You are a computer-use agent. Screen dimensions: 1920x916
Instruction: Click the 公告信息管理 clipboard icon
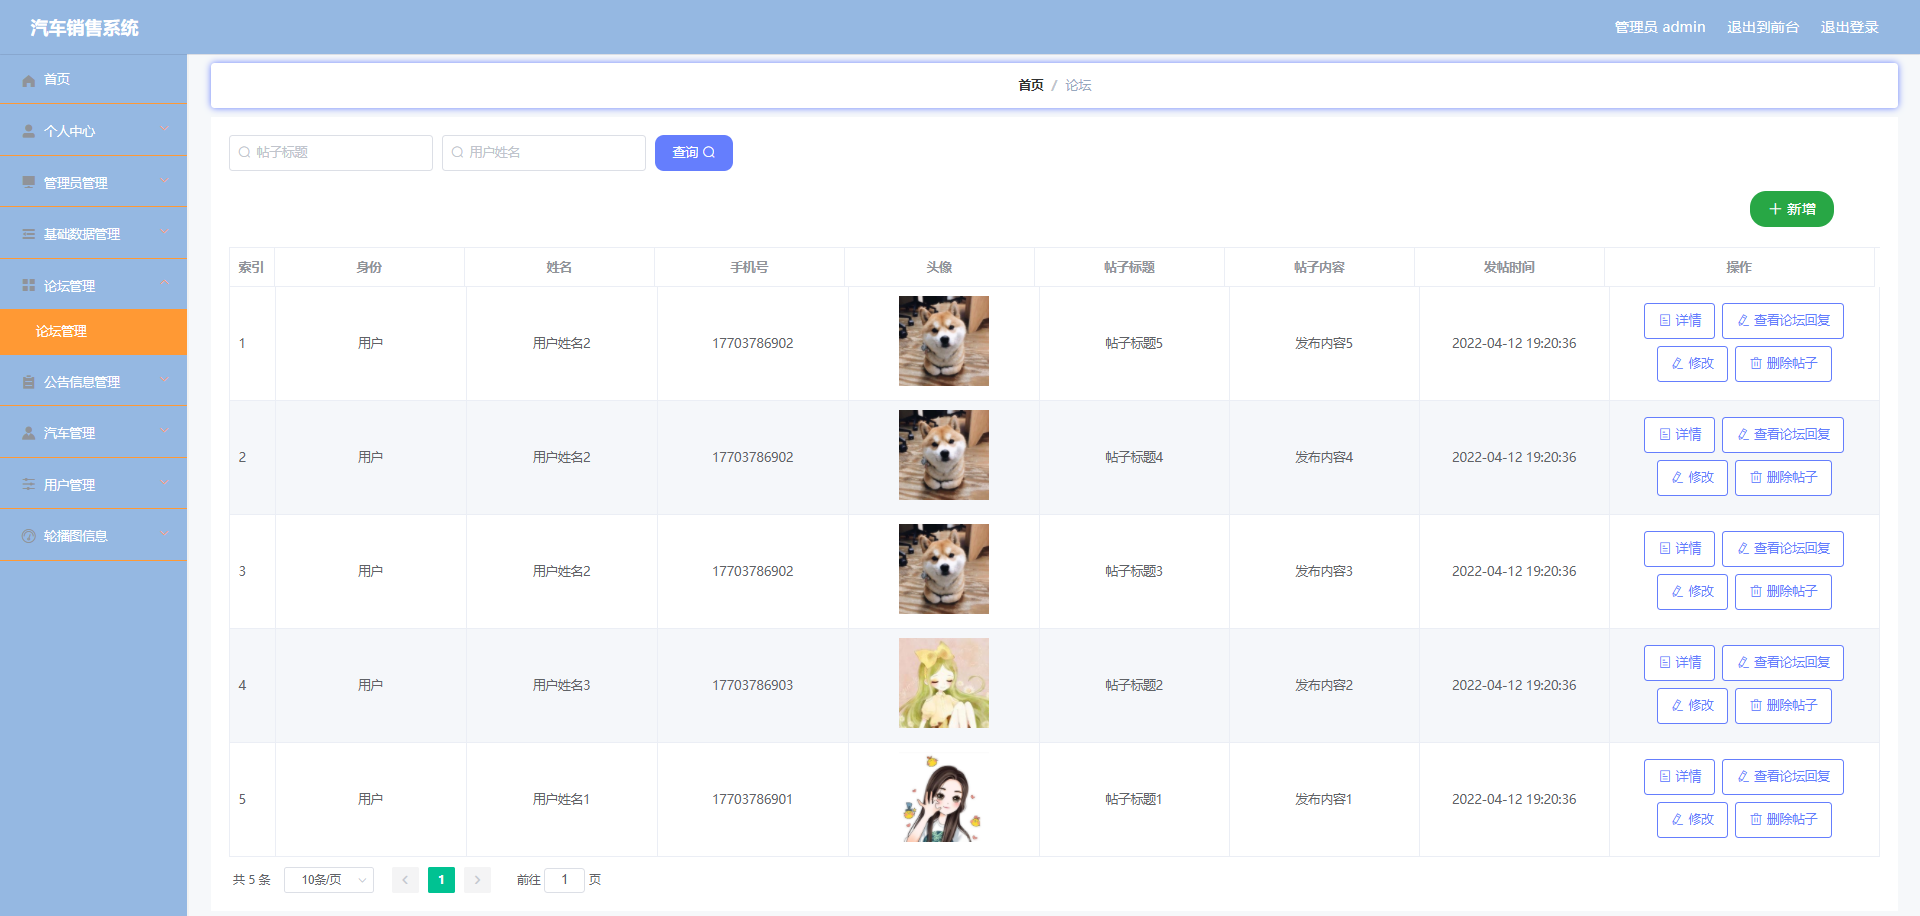click(29, 382)
